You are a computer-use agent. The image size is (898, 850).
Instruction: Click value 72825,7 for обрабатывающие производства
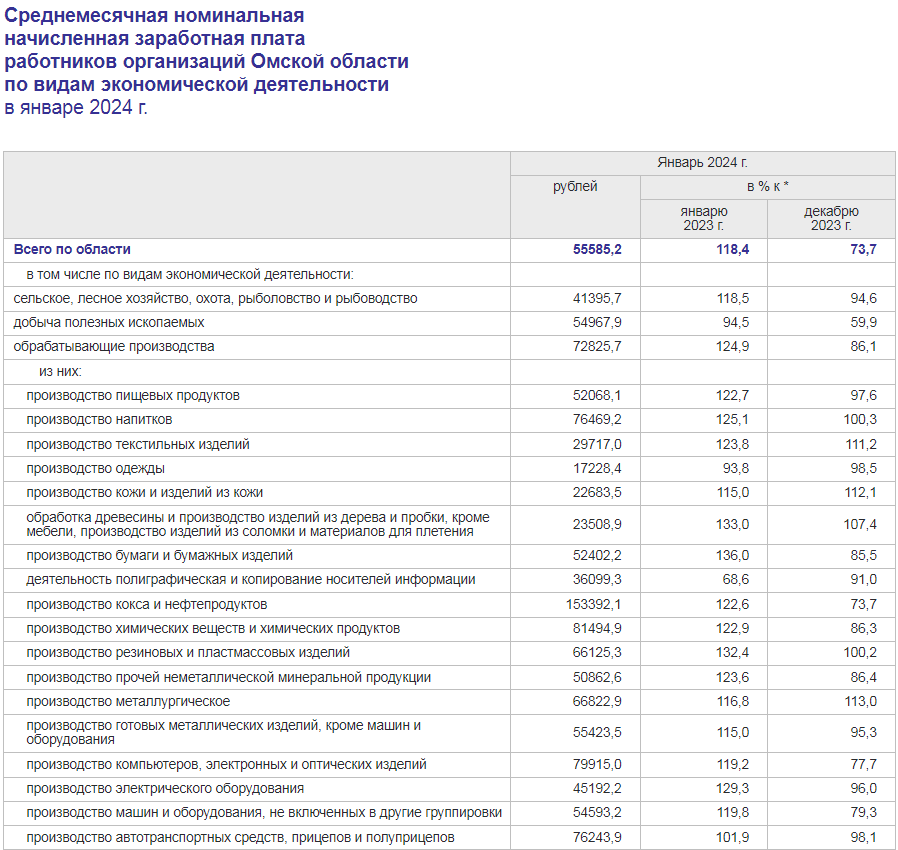[x=597, y=347]
